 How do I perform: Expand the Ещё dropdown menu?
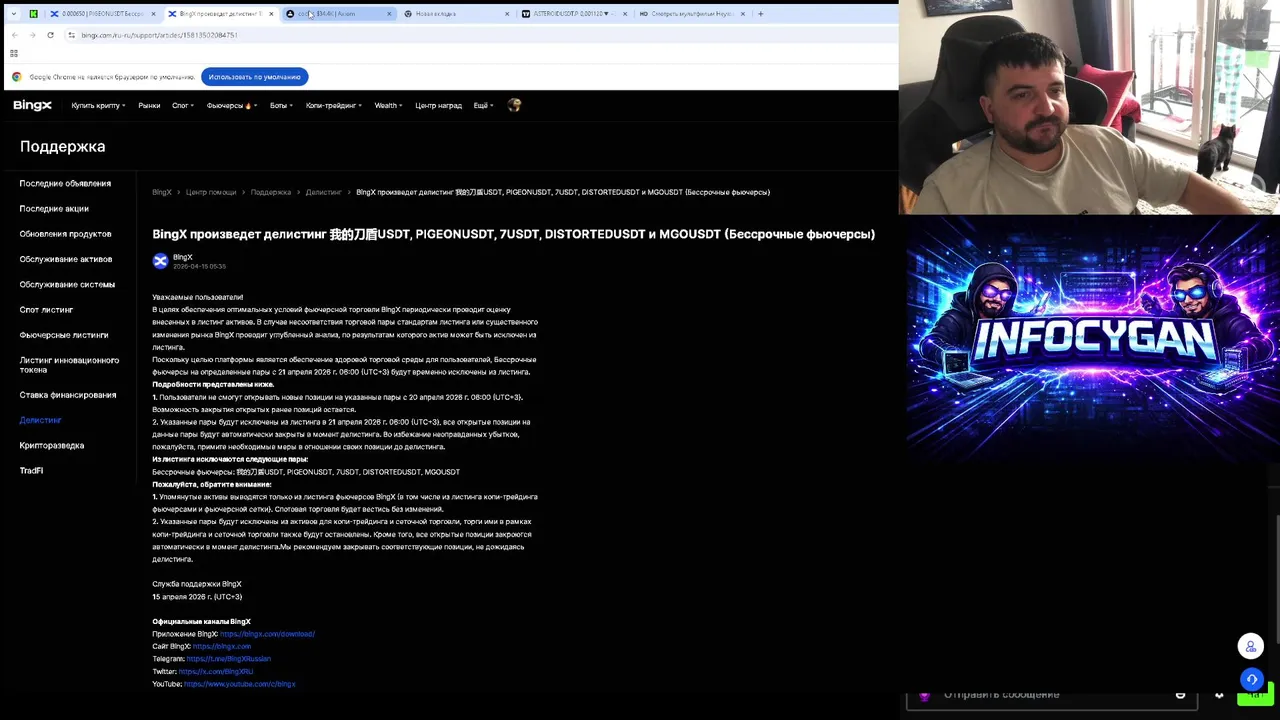coord(483,105)
